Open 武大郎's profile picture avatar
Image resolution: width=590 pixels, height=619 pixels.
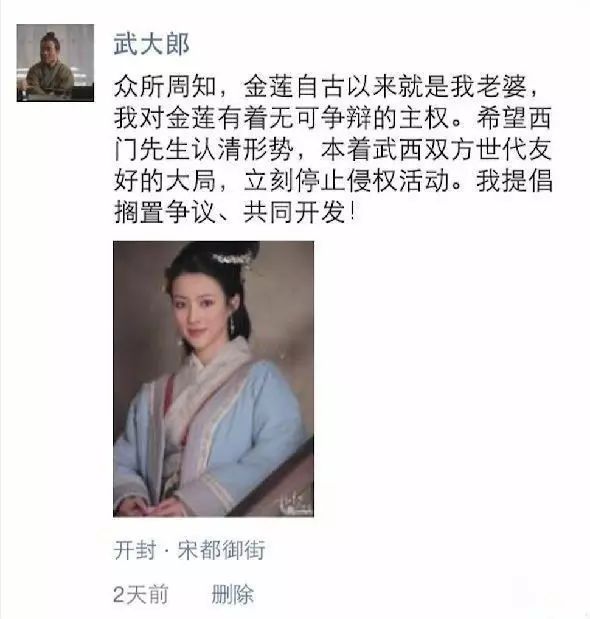tap(55, 63)
